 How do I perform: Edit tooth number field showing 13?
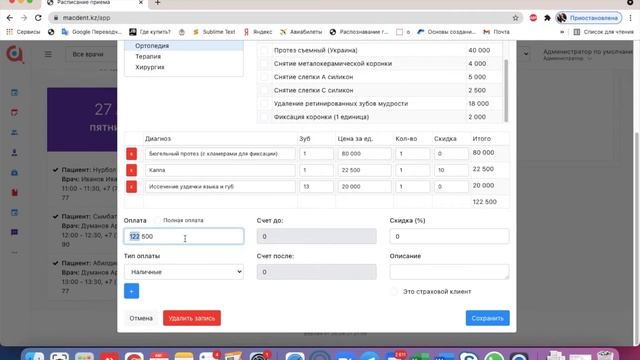tap(316, 187)
